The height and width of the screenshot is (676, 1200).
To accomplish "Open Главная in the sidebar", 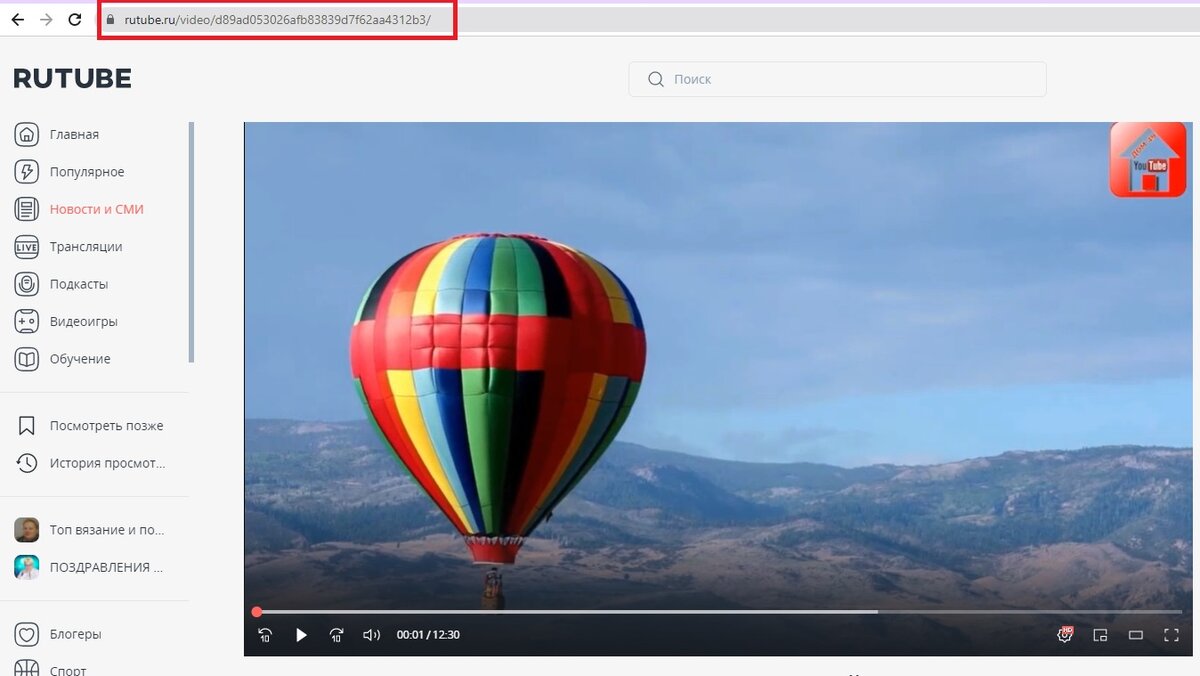I will point(74,135).
